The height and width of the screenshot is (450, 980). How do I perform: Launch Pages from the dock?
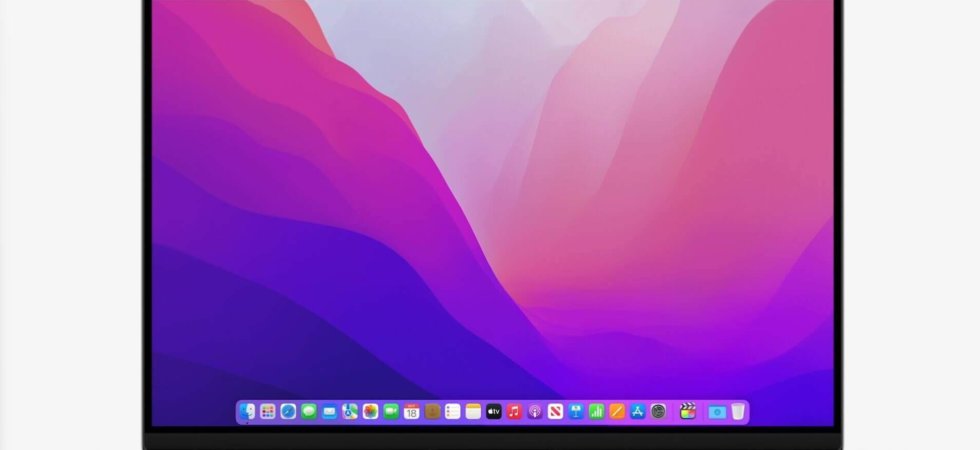(x=617, y=411)
